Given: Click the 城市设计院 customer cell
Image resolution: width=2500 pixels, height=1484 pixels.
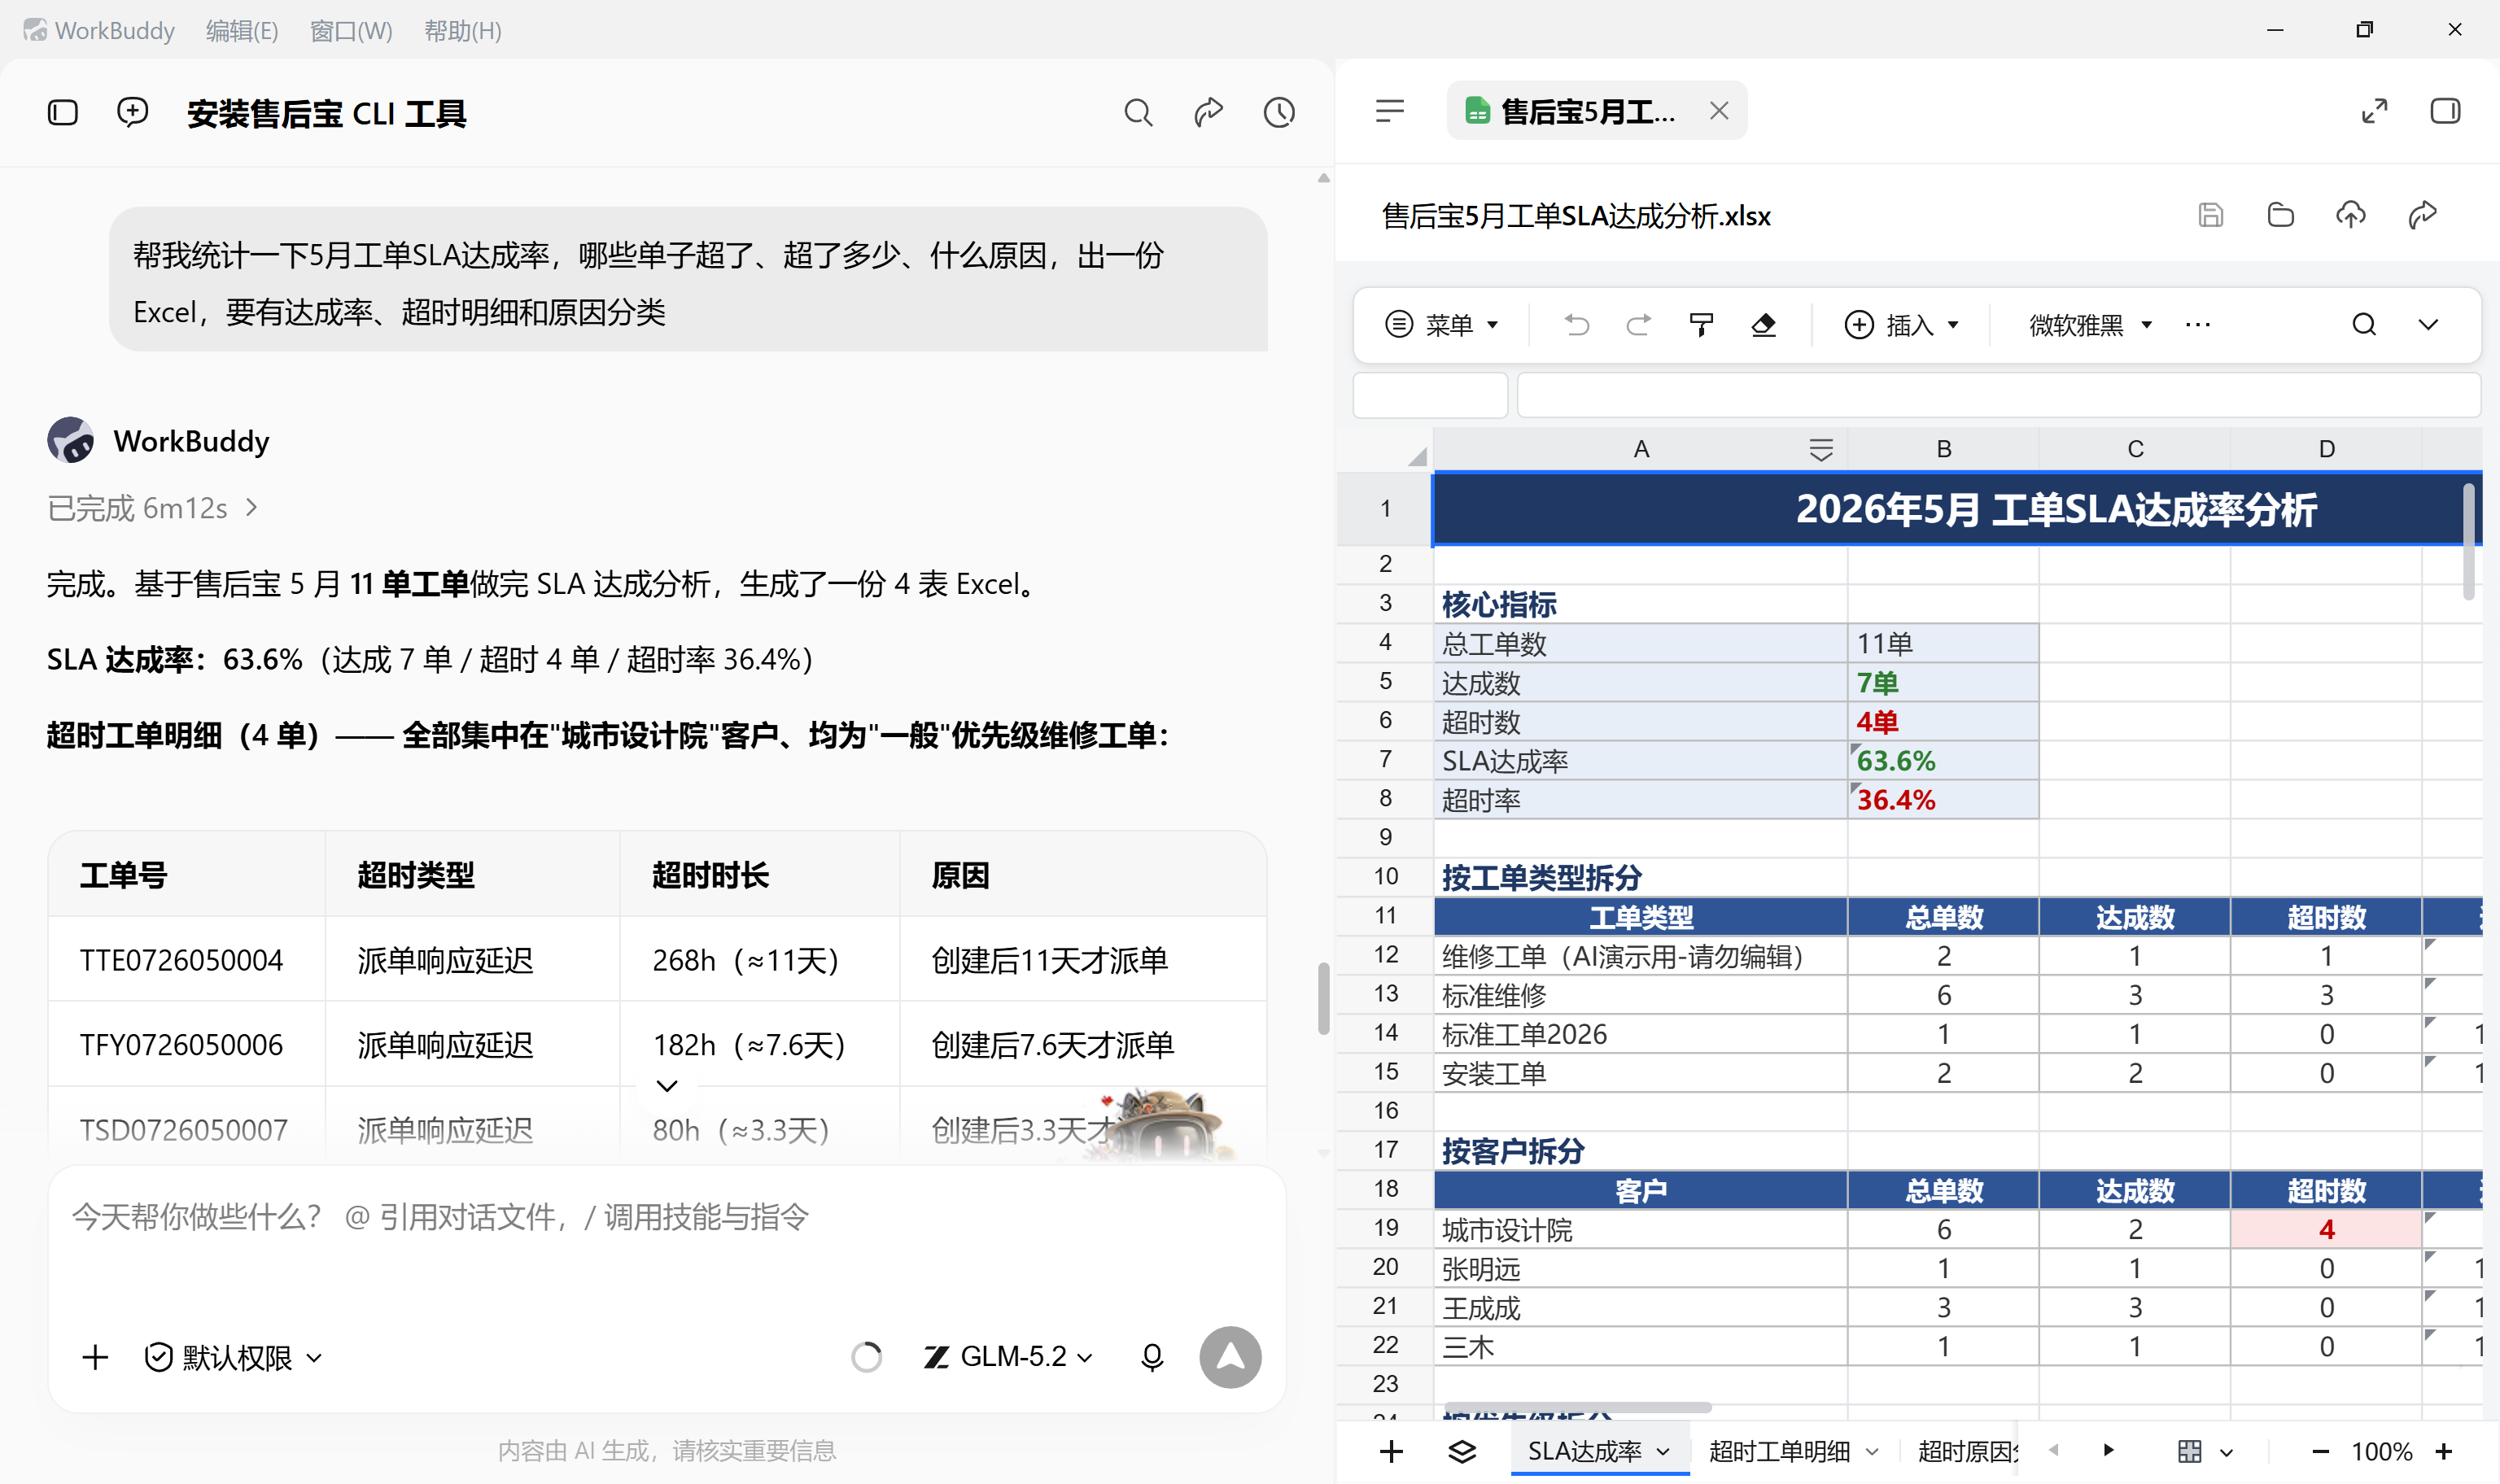Looking at the screenshot, I should click(x=1640, y=1229).
